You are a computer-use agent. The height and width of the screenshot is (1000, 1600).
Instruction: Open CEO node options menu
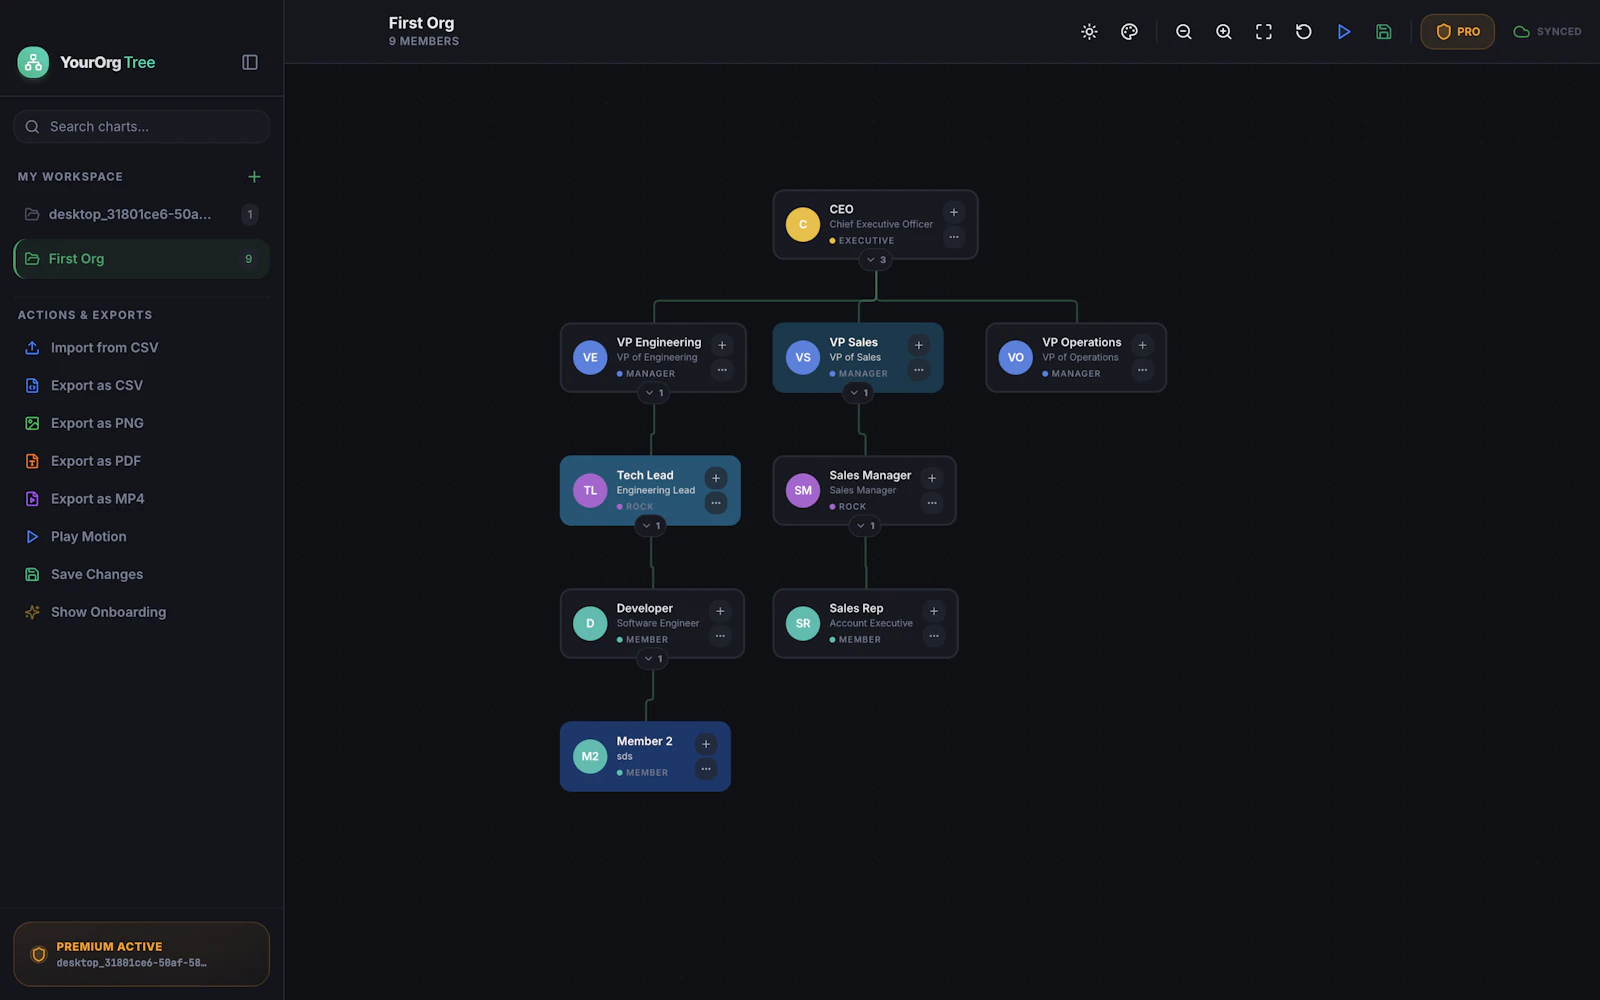(x=954, y=237)
